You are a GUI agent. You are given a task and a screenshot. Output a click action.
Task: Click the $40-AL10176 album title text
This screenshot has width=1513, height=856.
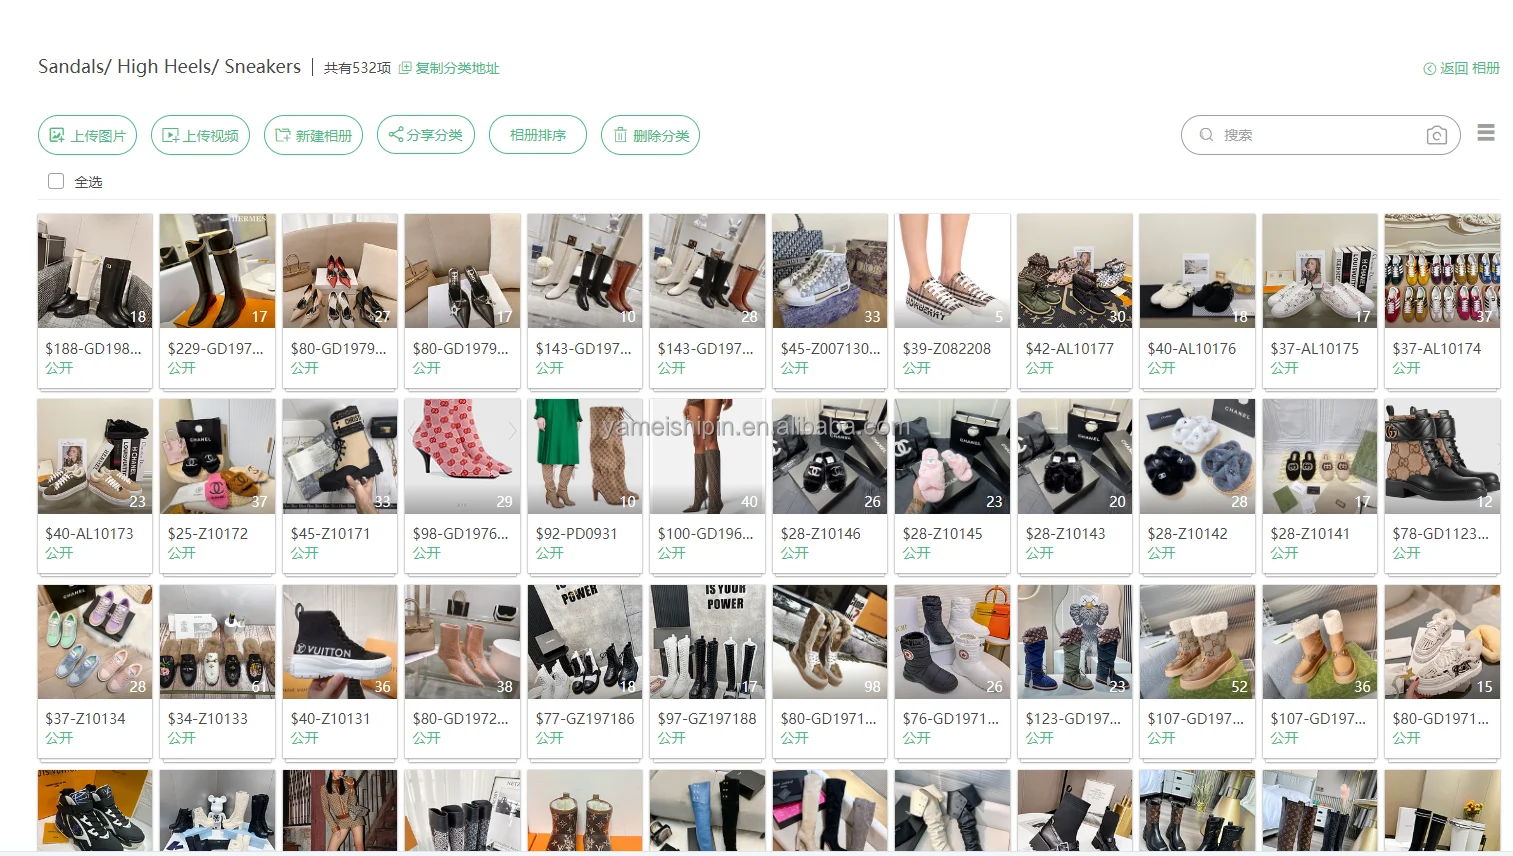click(x=1192, y=349)
